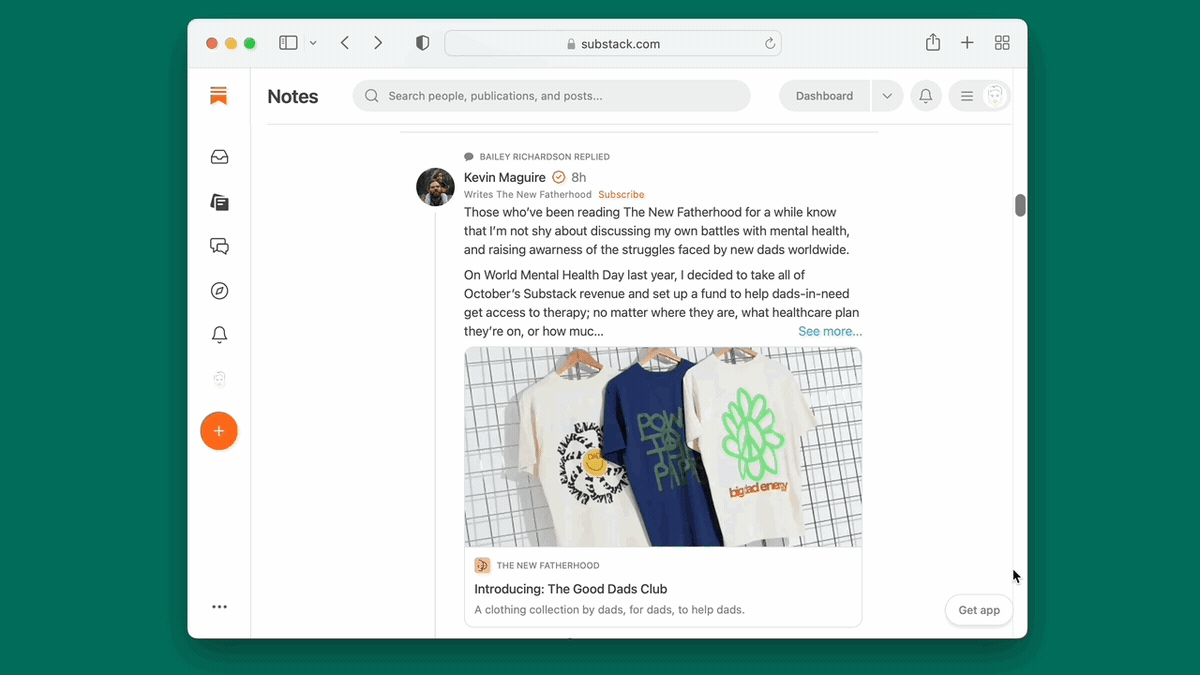Reload the page with refresh icon
1200x675 pixels.
coord(770,44)
